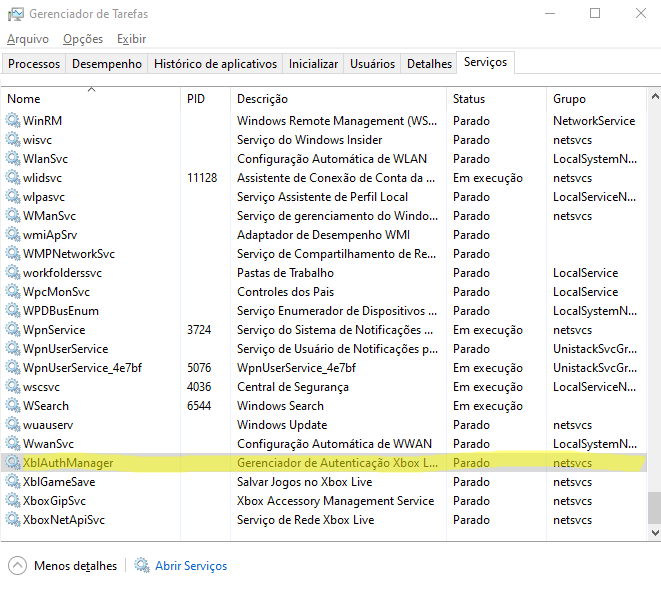
Task: Click Adaptador de Desempenho WMI description
Action: pos(323,235)
